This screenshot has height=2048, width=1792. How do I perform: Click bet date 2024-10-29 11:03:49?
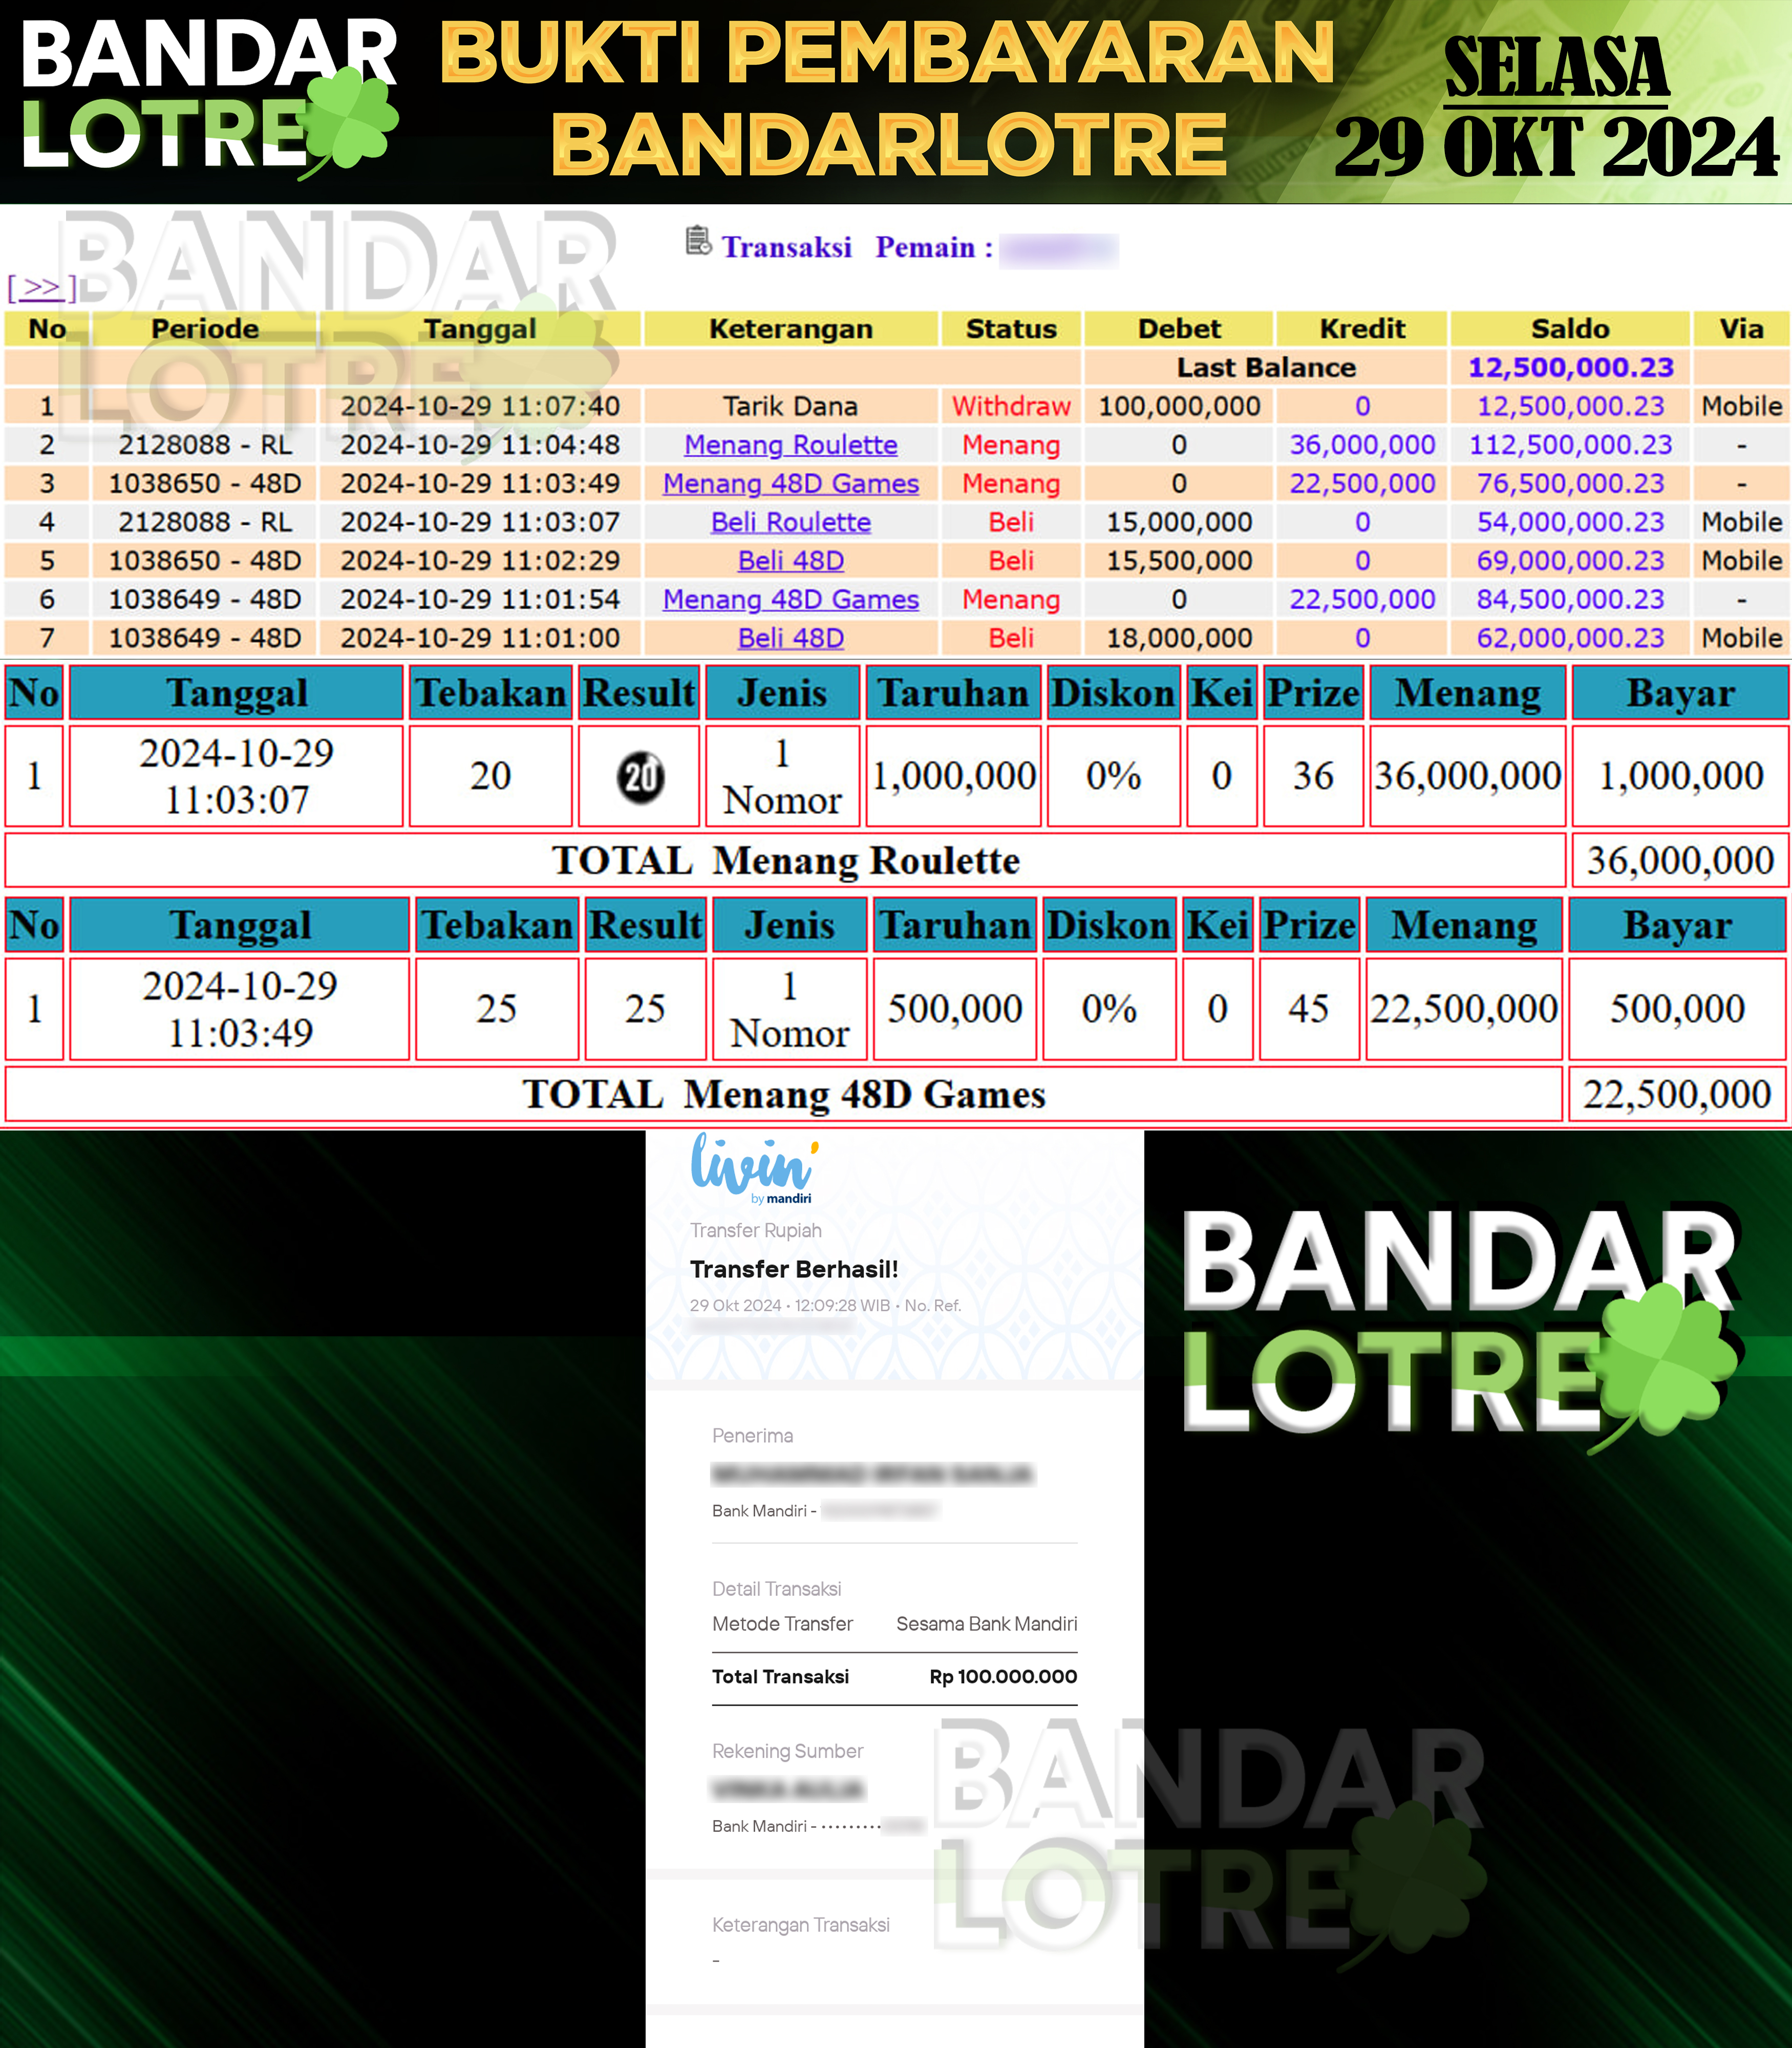(x=240, y=1010)
